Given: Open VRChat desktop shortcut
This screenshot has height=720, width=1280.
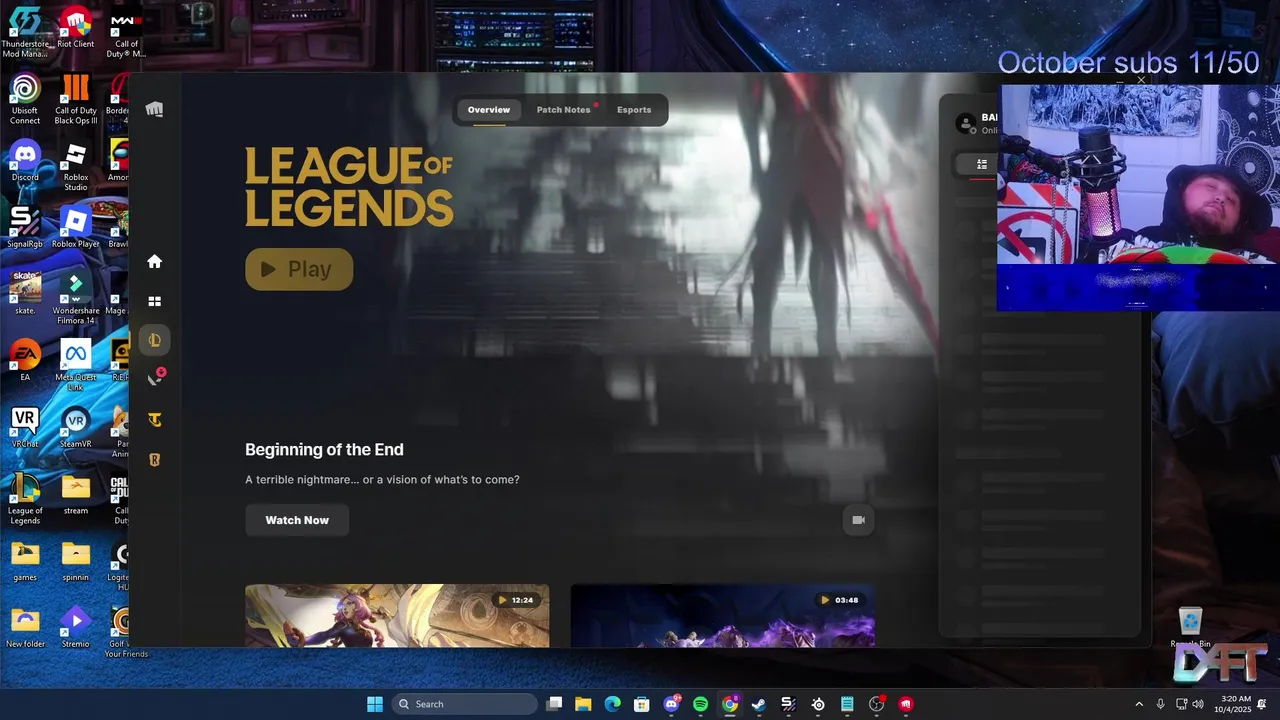Looking at the screenshot, I should 25,428.
